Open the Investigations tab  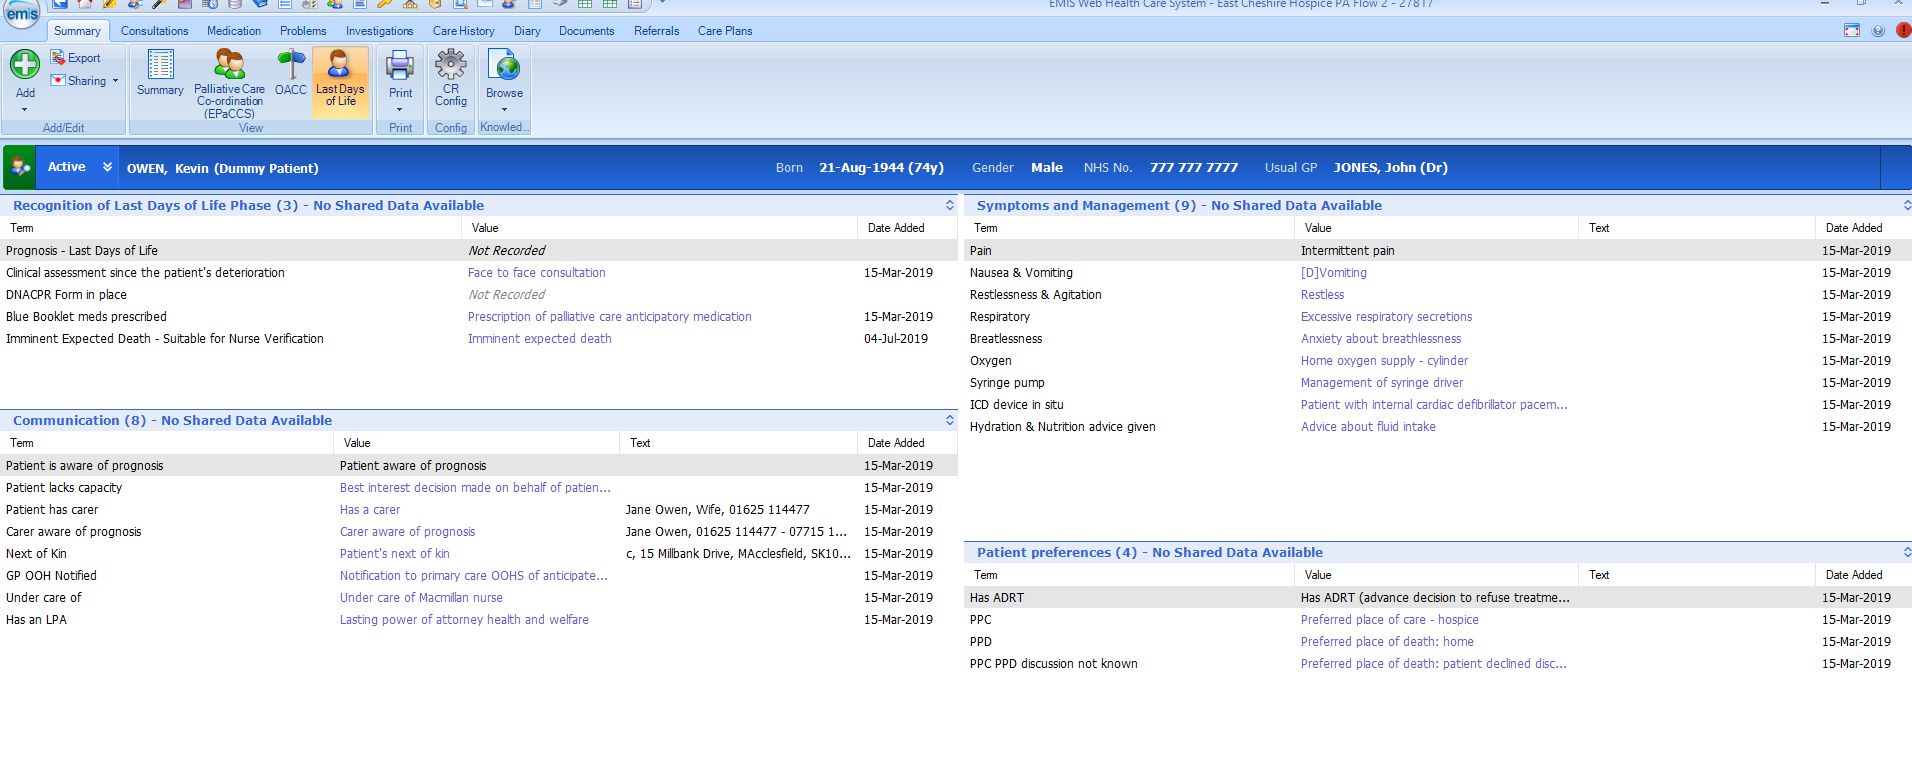[379, 31]
